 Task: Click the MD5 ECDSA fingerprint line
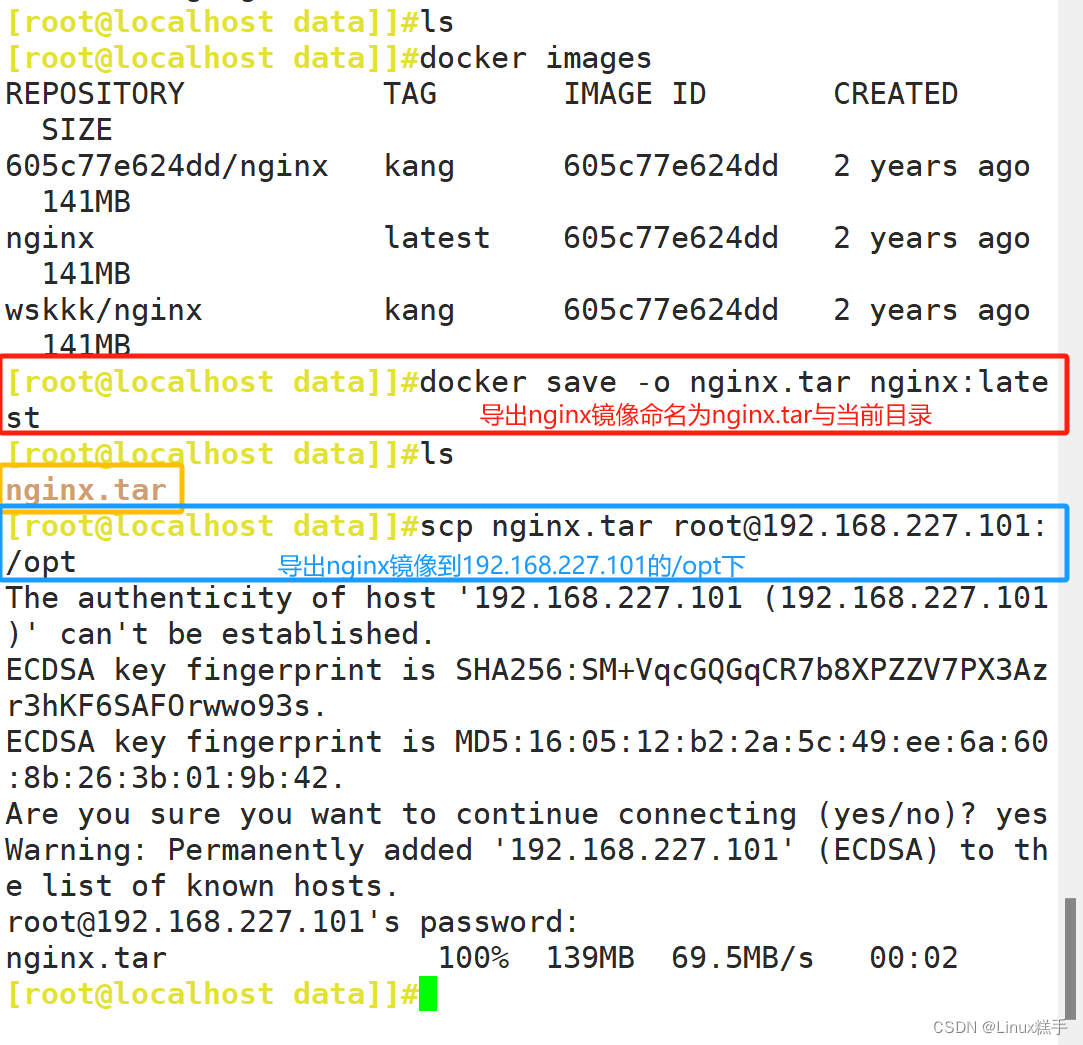[527, 760]
